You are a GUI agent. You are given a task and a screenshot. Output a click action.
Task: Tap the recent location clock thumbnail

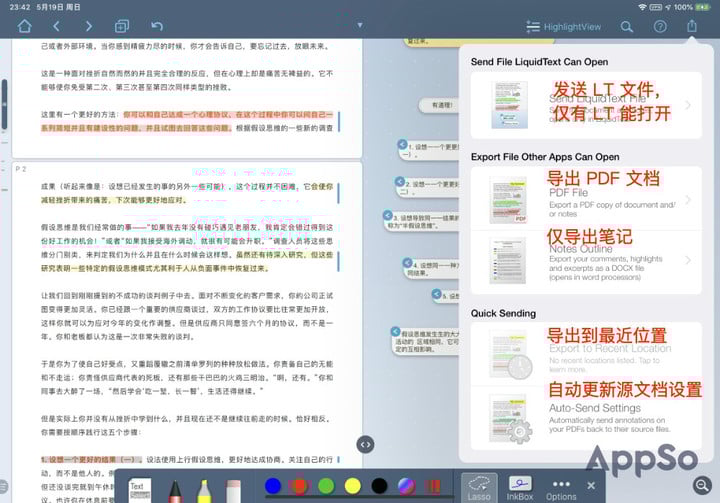511,356
